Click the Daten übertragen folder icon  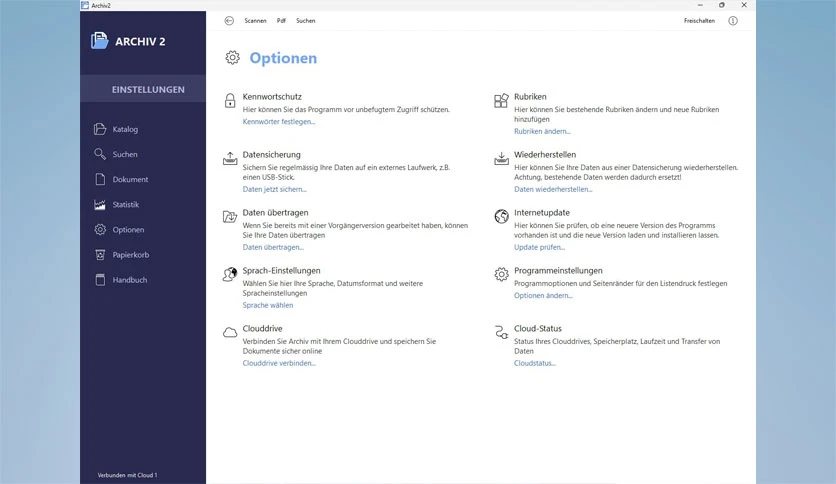click(230, 216)
